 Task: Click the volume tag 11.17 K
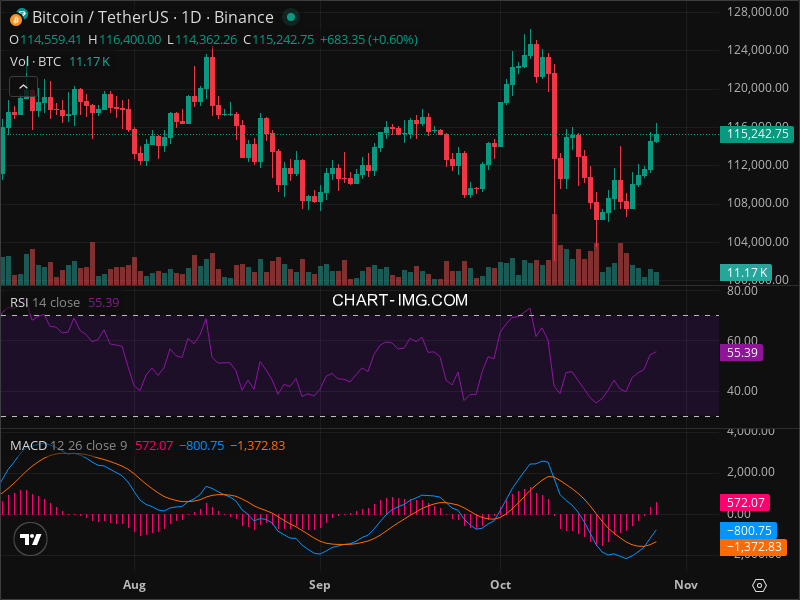(x=745, y=272)
